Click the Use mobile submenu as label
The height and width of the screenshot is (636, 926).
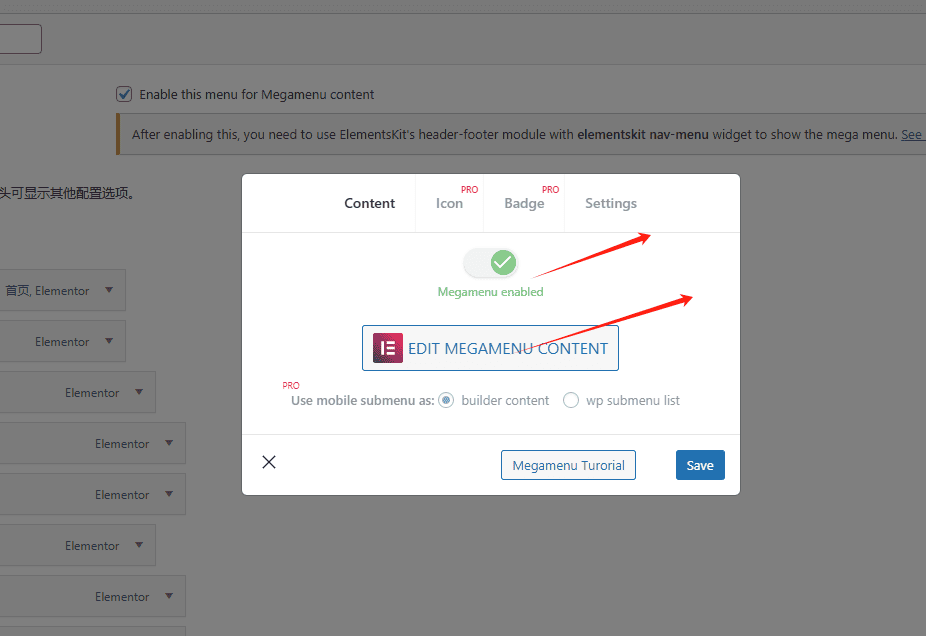[x=363, y=400]
